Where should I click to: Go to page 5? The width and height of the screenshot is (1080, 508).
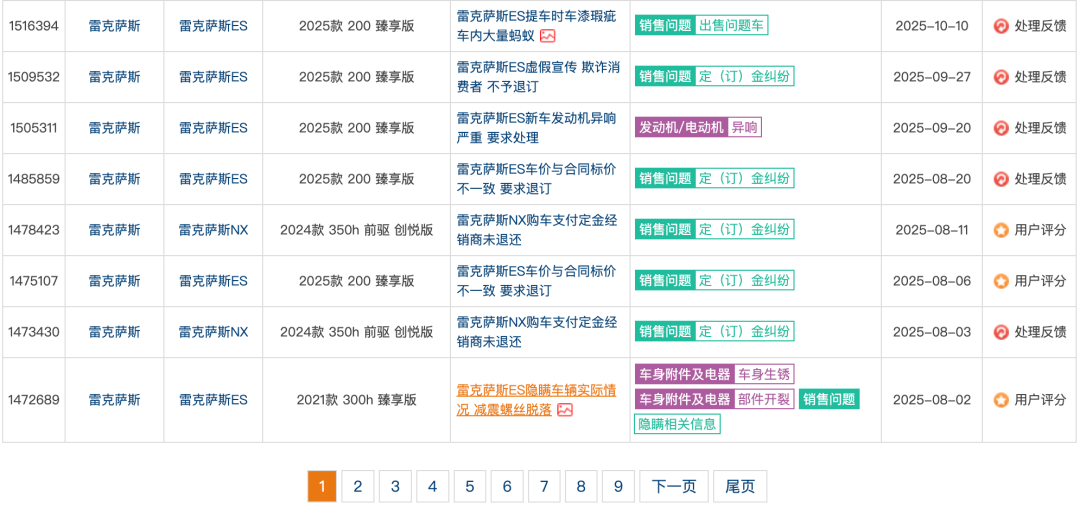[469, 487]
